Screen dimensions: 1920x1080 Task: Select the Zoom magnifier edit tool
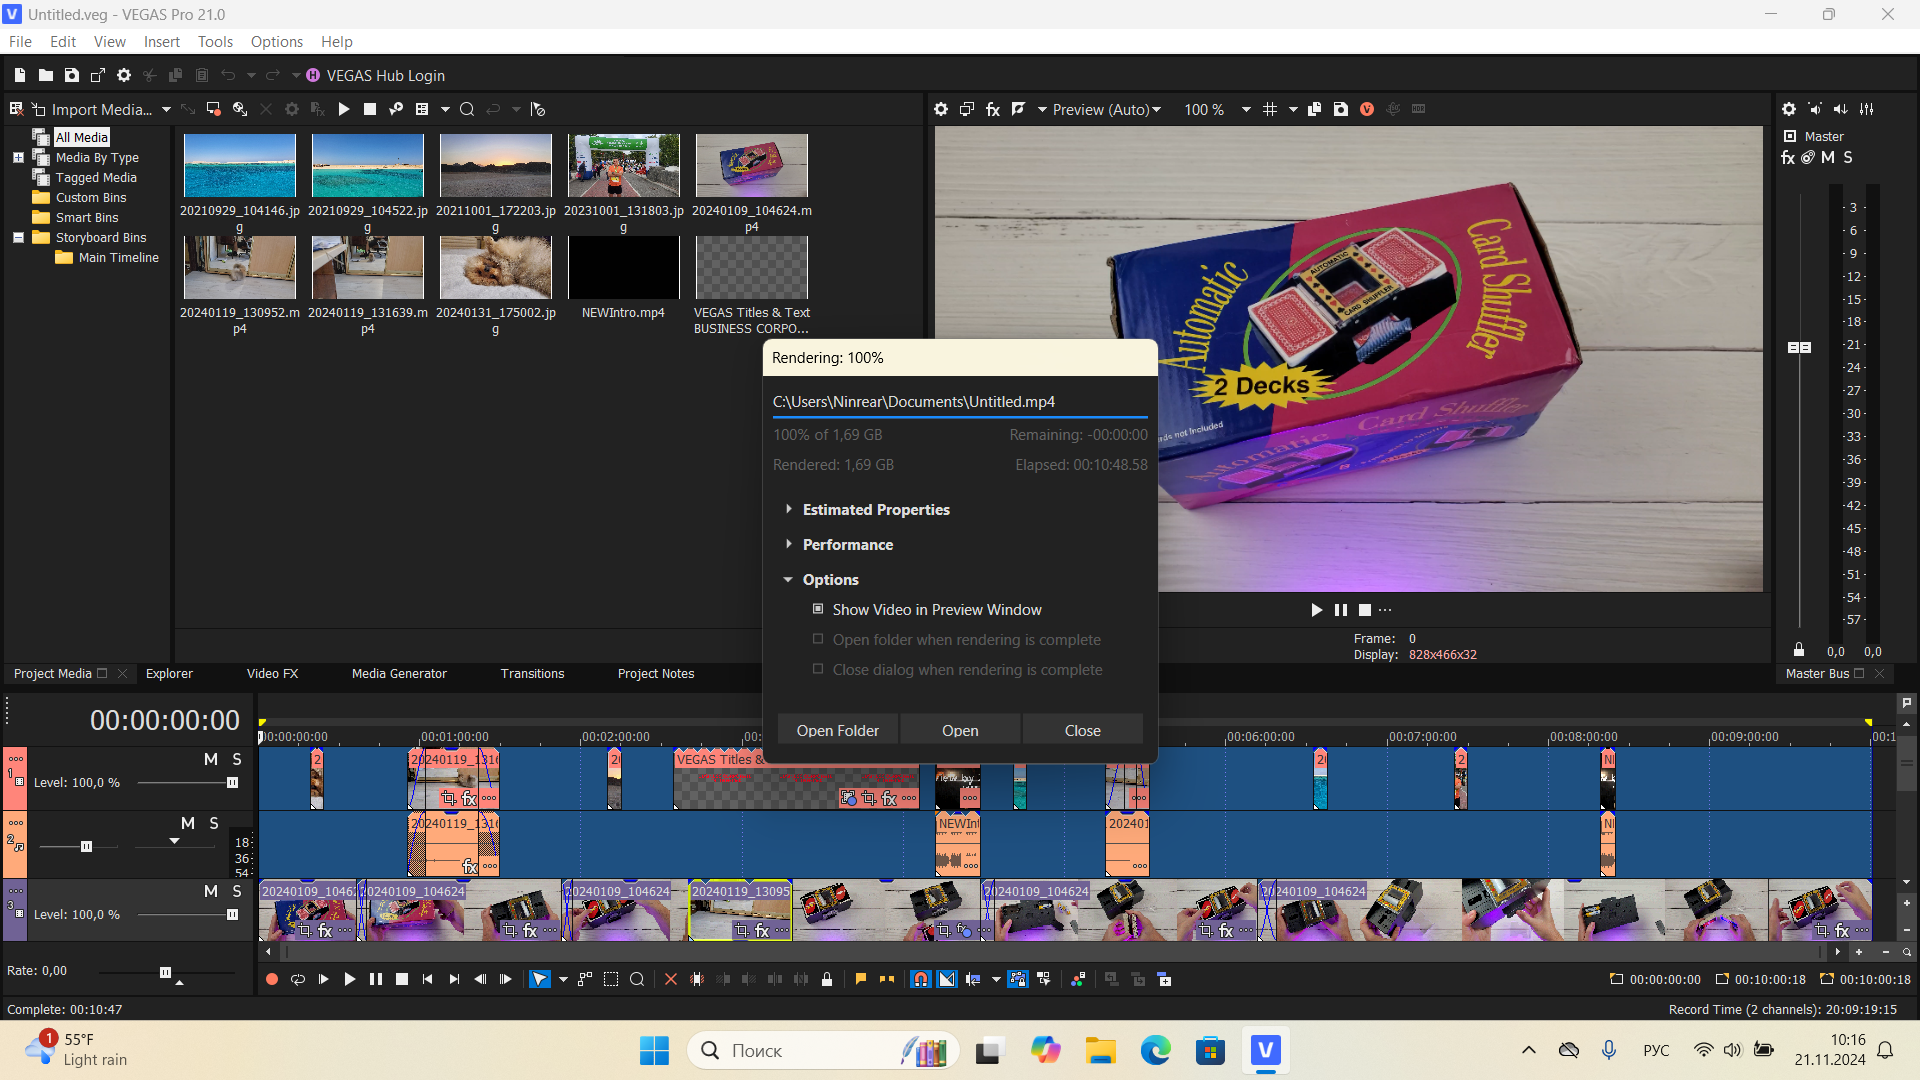tap(637, 980)
